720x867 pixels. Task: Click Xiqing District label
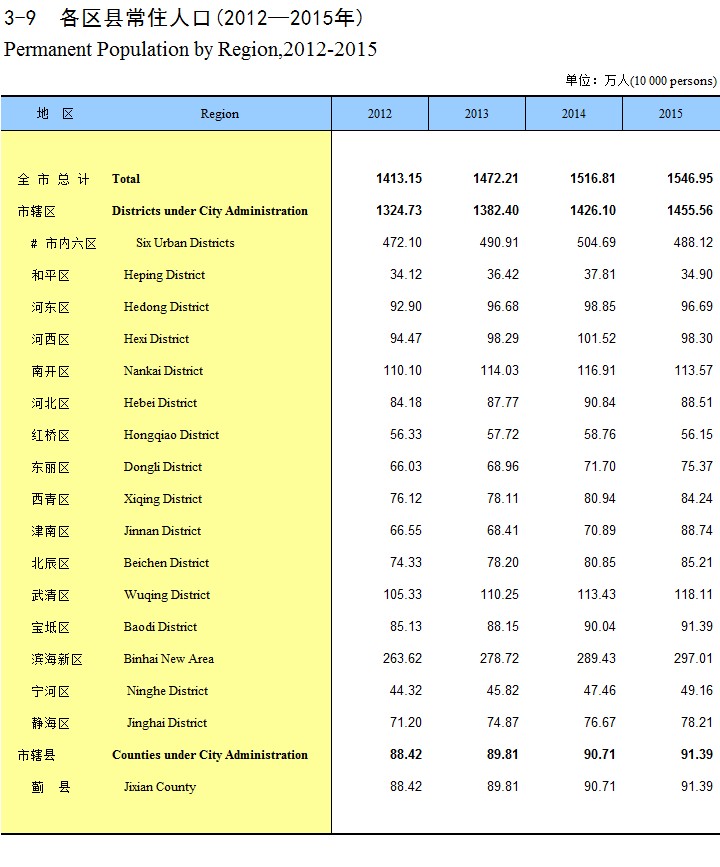(163, 499)
